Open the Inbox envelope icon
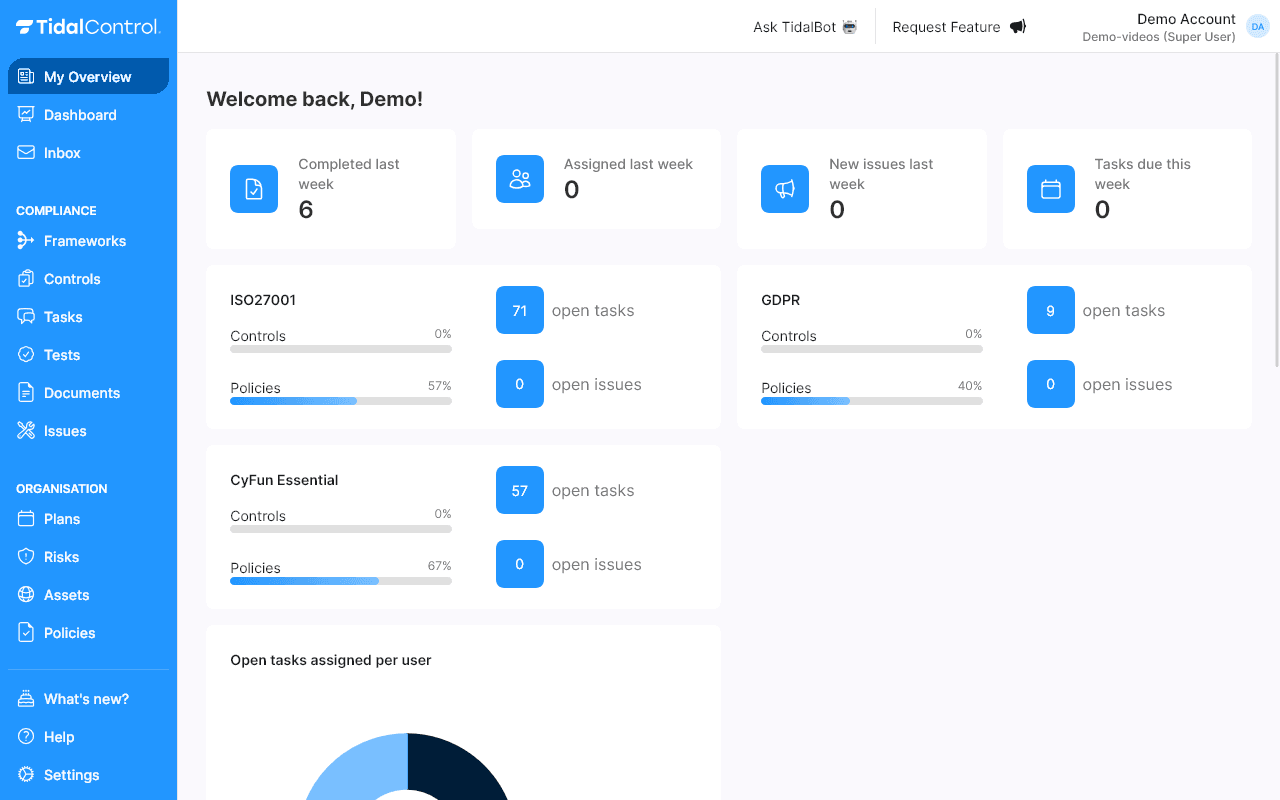1280x800 pixels. pos(24,153)
